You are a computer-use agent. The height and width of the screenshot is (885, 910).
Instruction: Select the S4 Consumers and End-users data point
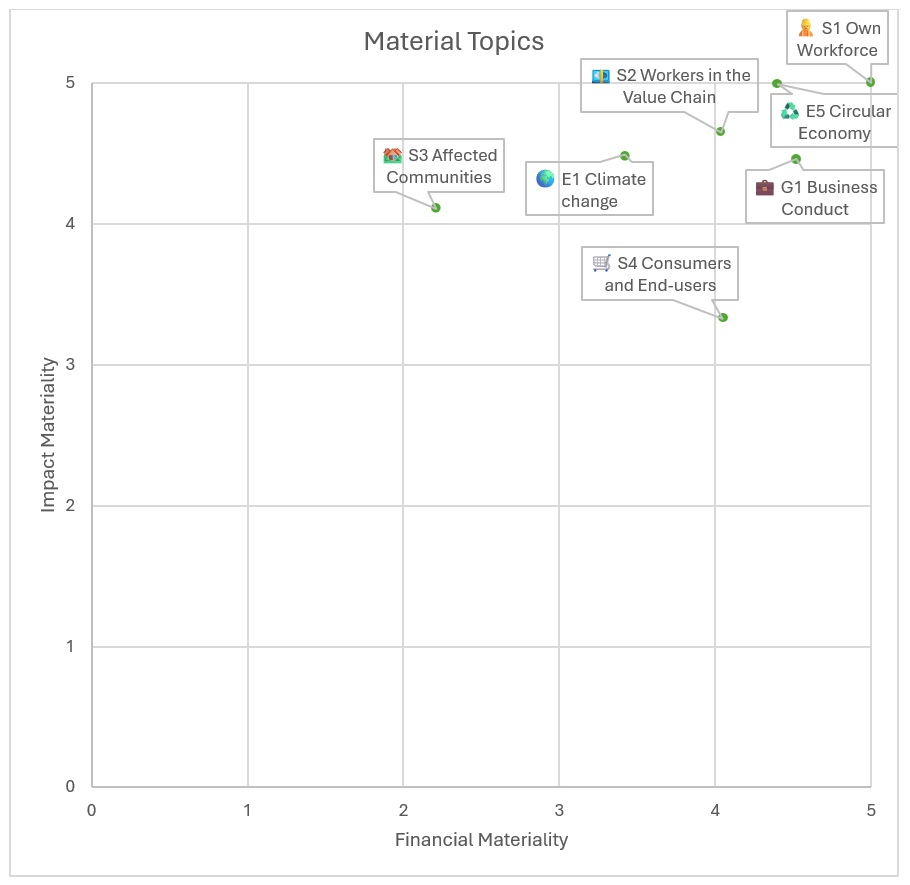click(x=723, y=317)
